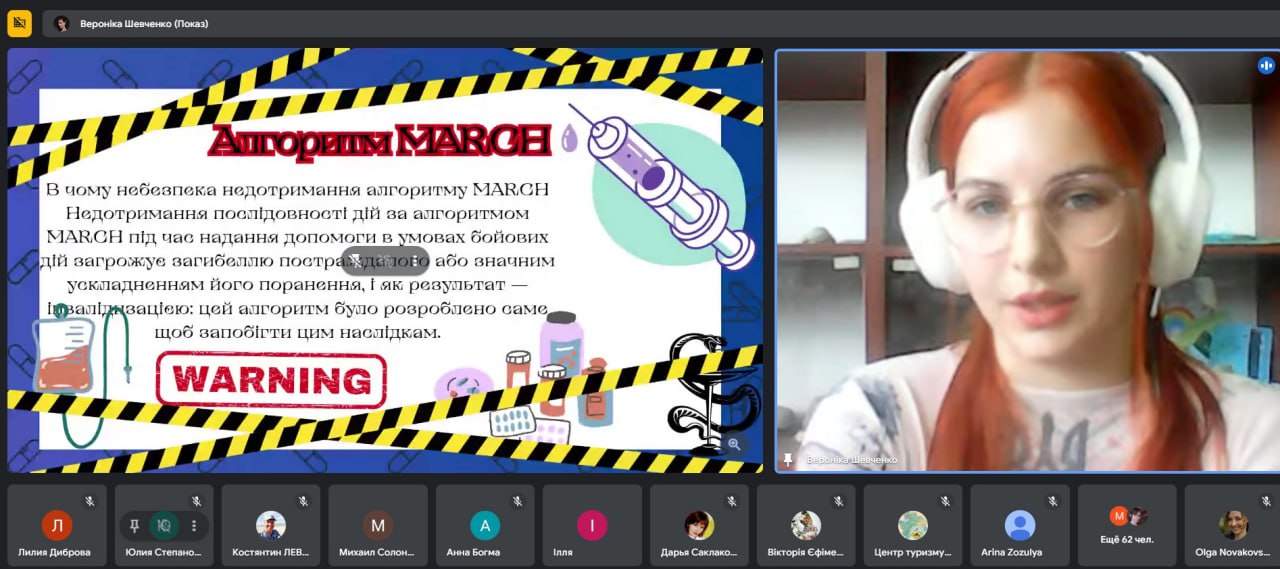
Task: Select Вікторія Єфіме's participant avatar
Action: 806,525
